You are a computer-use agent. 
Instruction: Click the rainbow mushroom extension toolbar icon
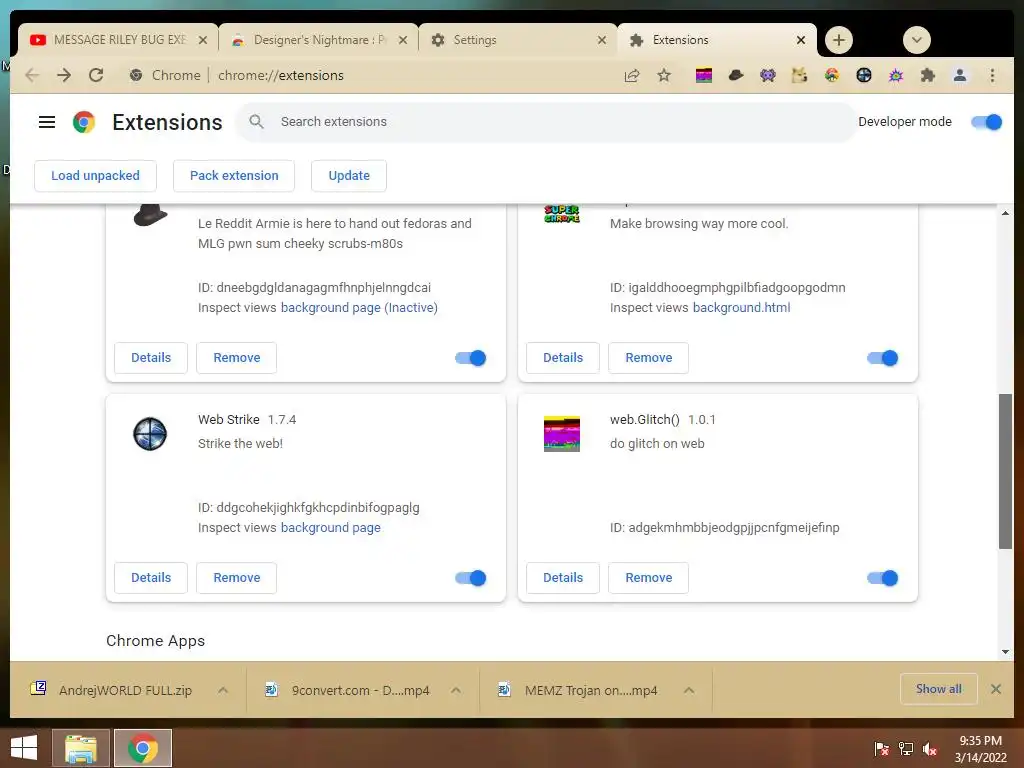[x=832, y=76]
